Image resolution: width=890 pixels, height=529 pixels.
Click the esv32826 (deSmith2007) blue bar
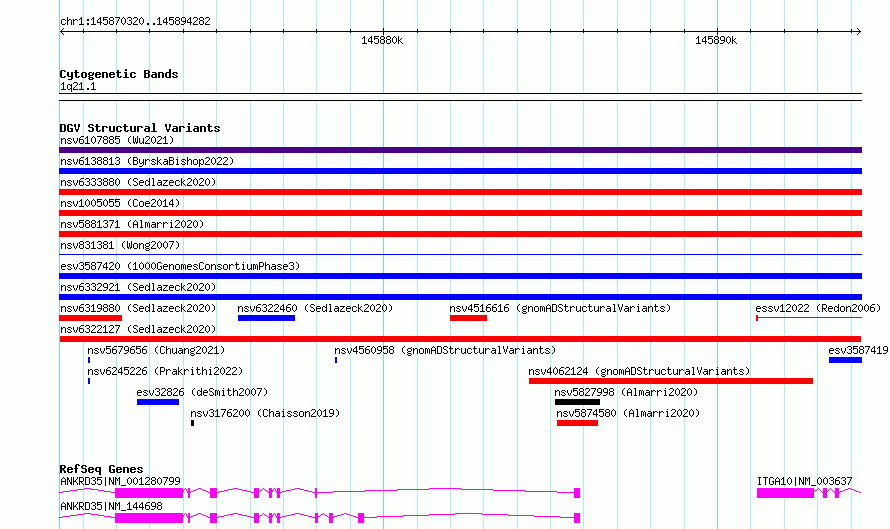coord(158,402)
